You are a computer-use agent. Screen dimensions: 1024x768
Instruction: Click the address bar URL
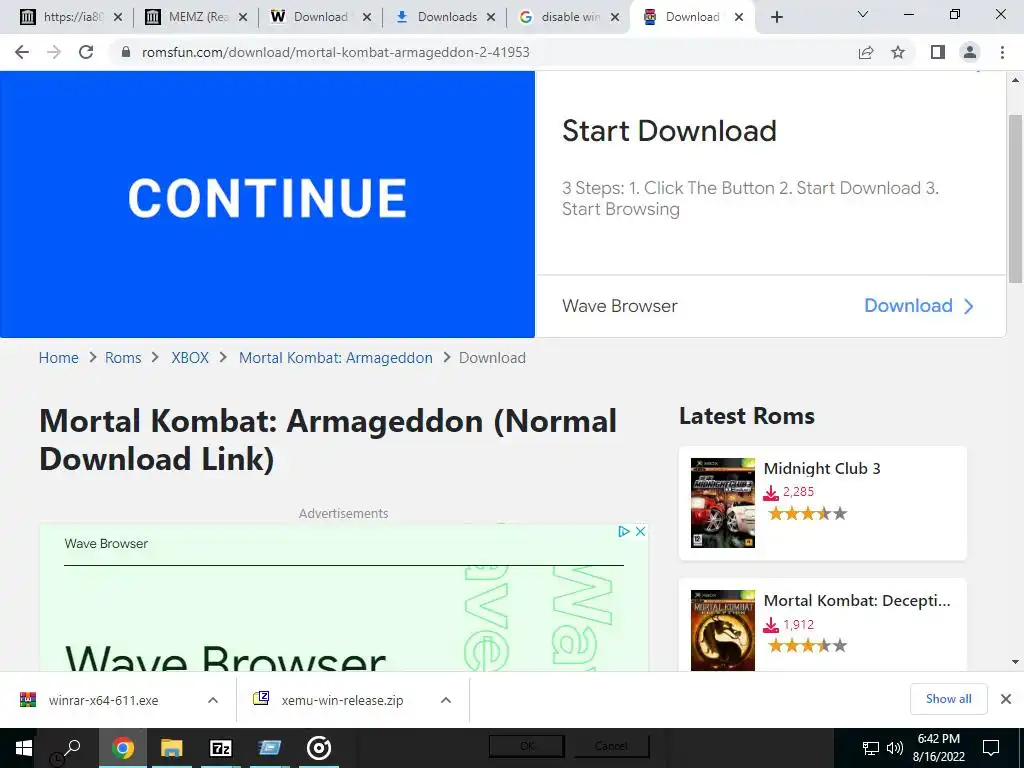pos(336,52)
